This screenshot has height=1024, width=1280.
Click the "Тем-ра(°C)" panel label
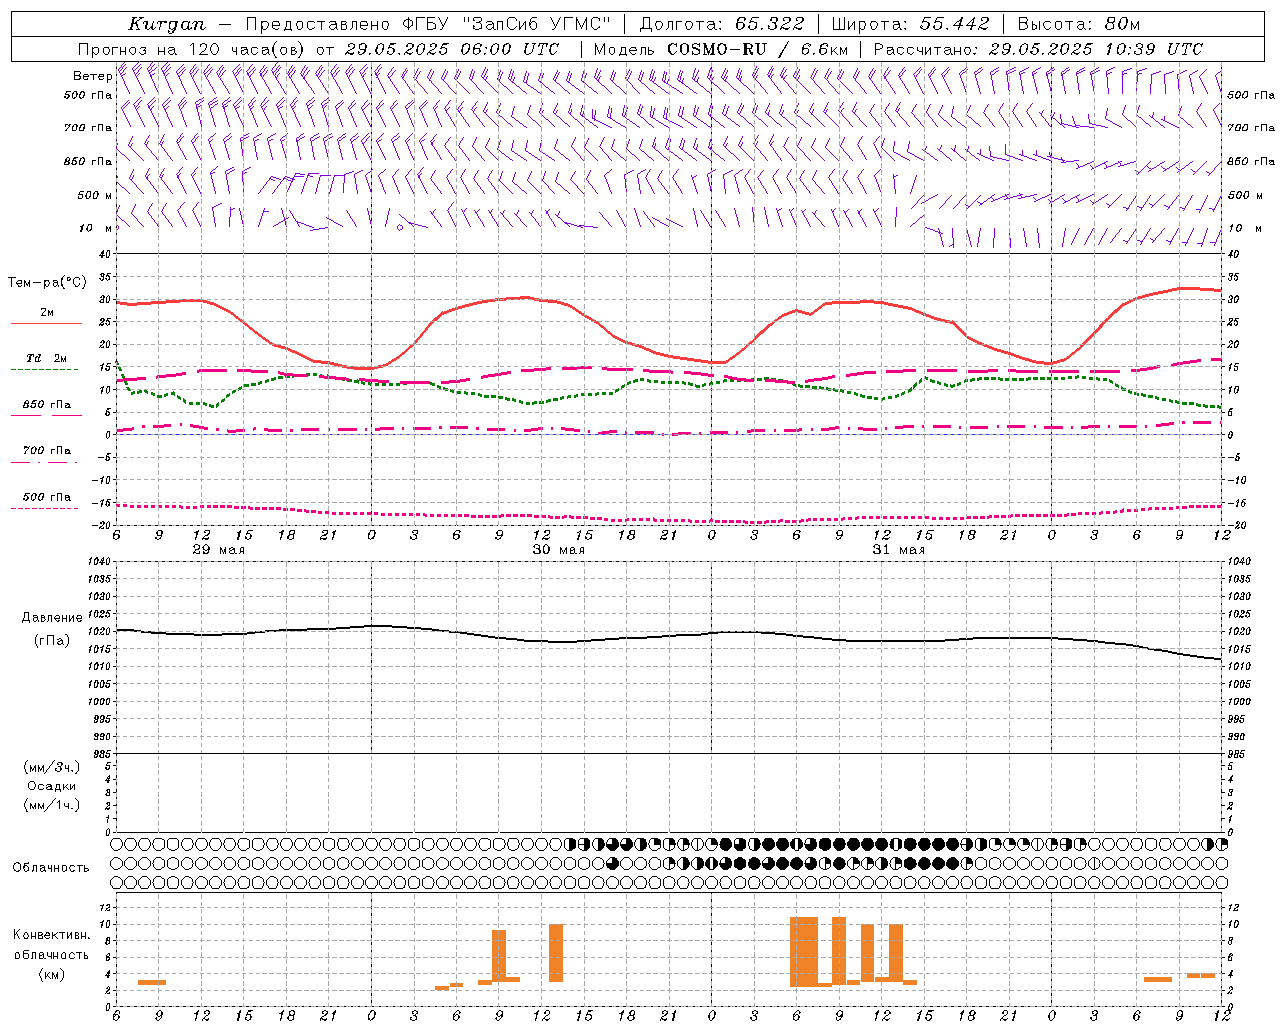coord(47,283)
